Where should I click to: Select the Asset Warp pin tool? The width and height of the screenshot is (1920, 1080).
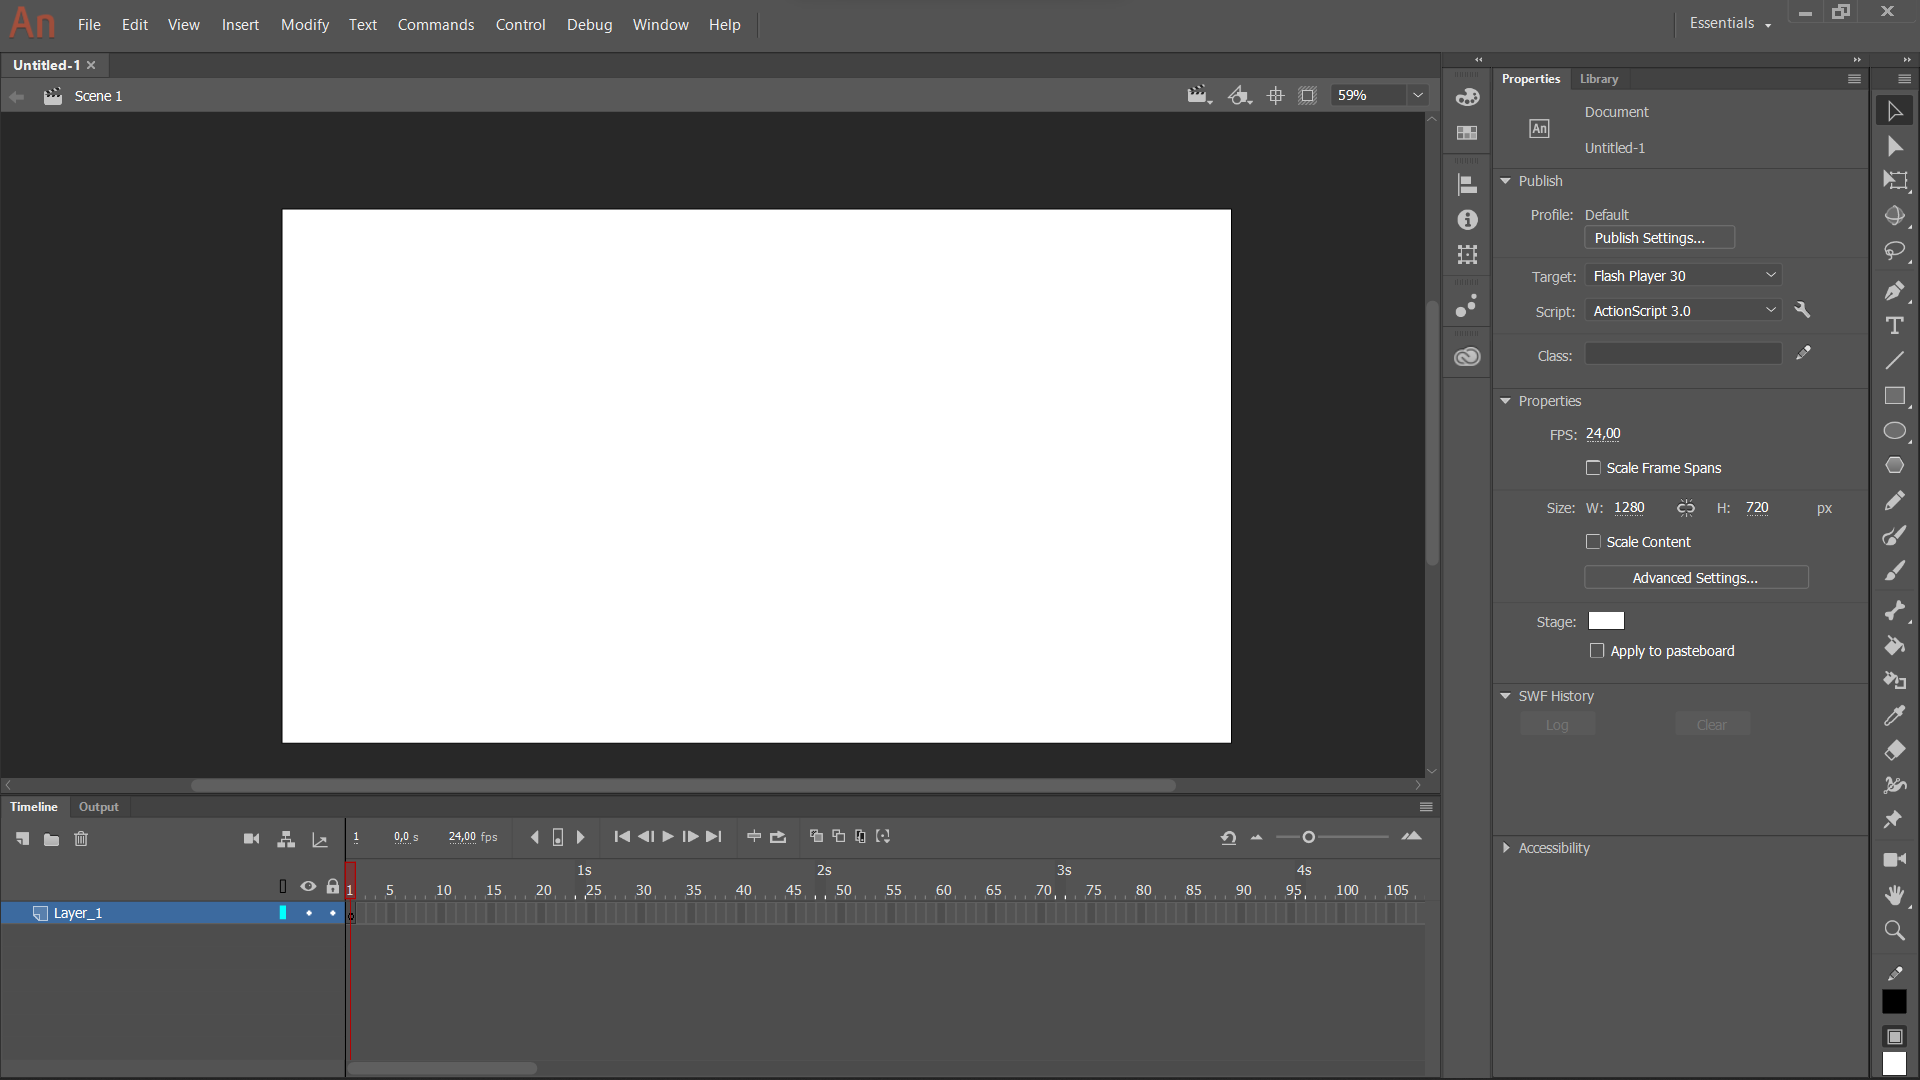click(x=1894, y=821)
